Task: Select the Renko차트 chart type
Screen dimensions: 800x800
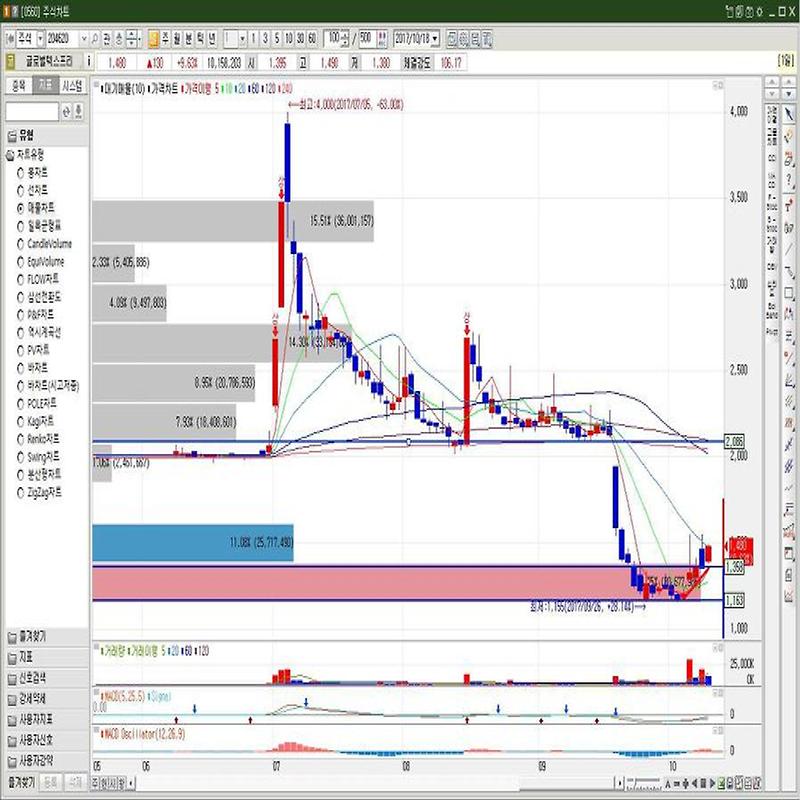Action: tap(38, 439)
